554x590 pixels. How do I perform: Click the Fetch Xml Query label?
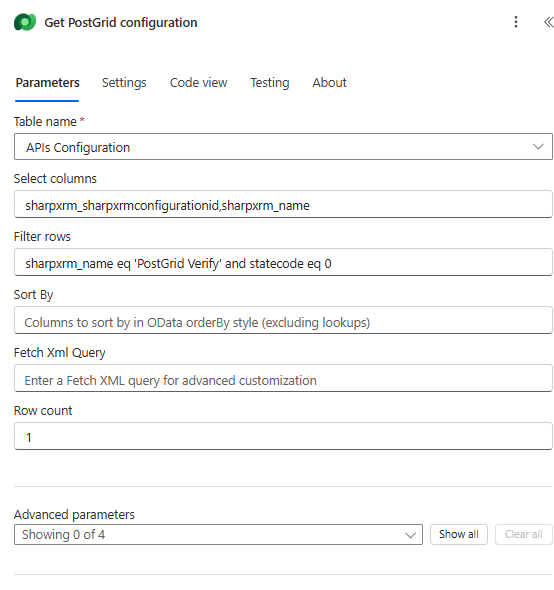click(x=59, y=353)
